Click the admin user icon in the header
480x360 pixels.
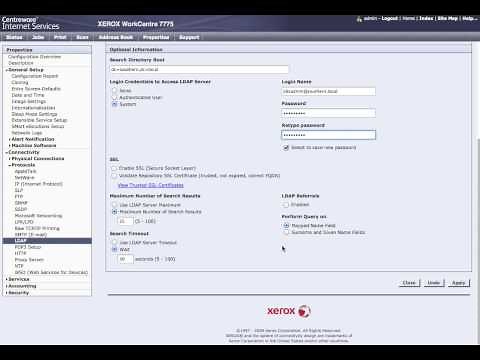tap(359, 19)
